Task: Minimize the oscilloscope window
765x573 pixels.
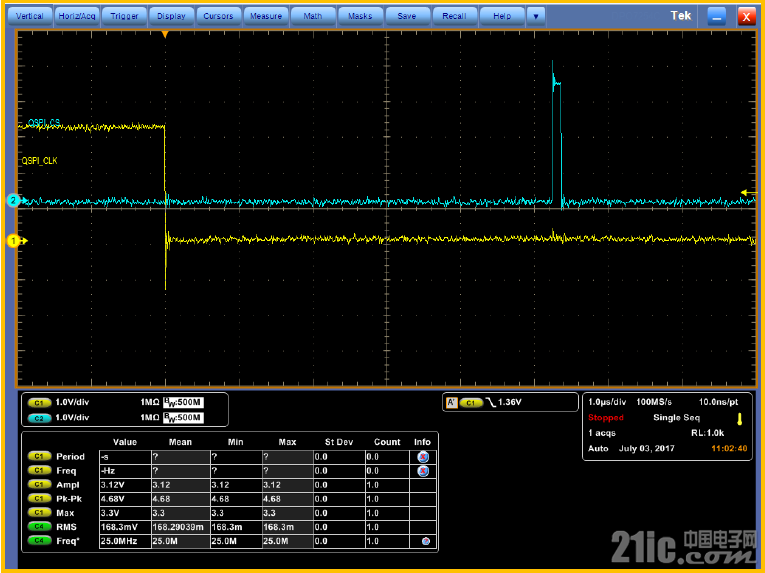Action: pyautogui.click(x=717, y=17)
